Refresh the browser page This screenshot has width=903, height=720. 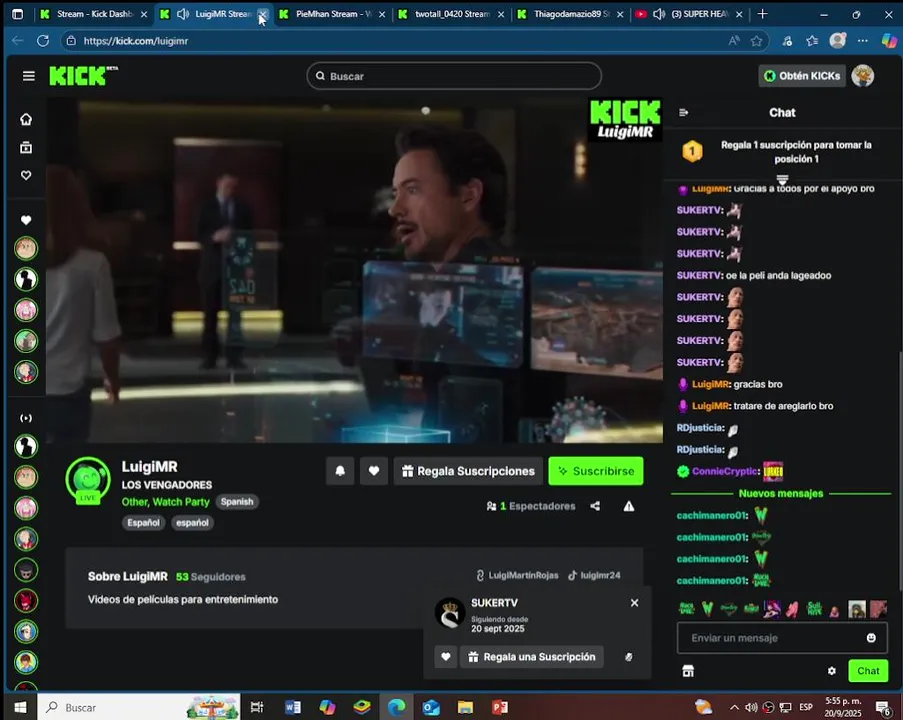coord(43,41)
